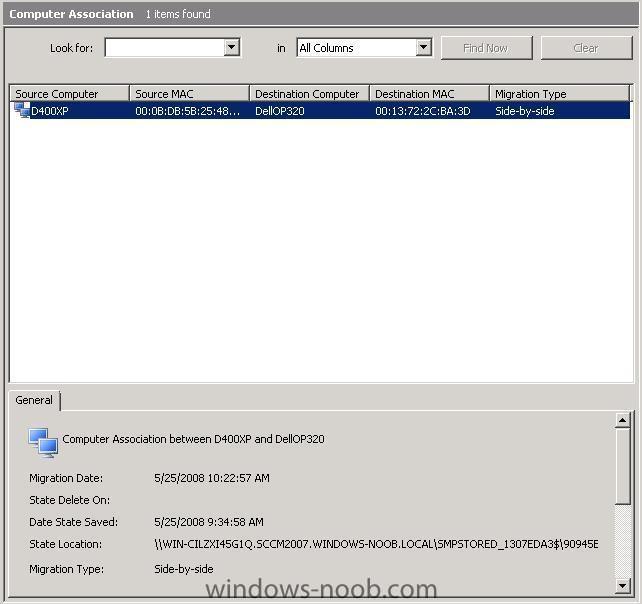Click the computer association icon in General pane

click(x=43, y=443)
